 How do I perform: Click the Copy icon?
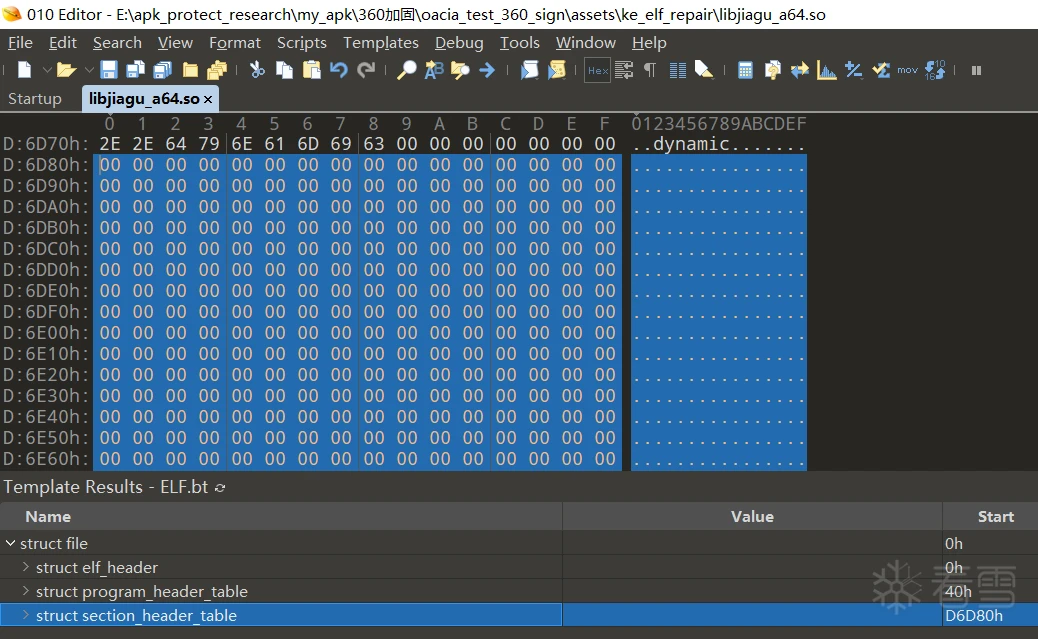284,70
